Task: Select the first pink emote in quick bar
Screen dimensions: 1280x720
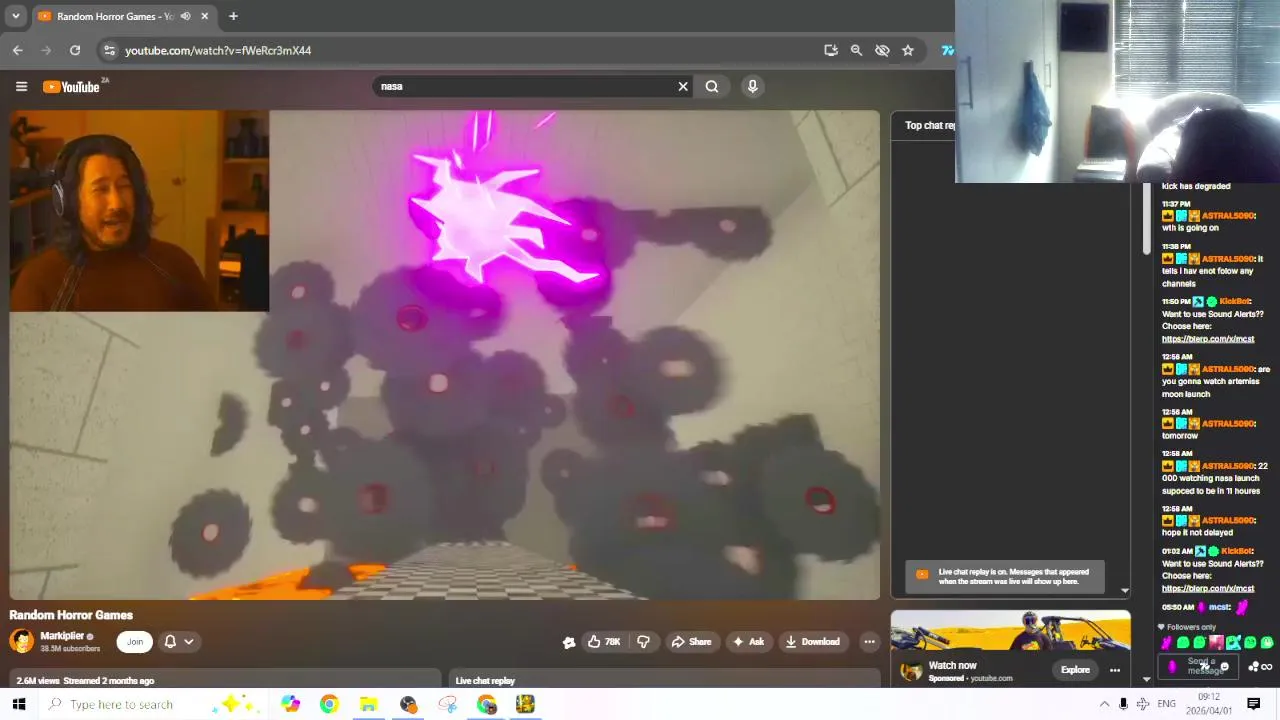Action: click(1166, 643)
